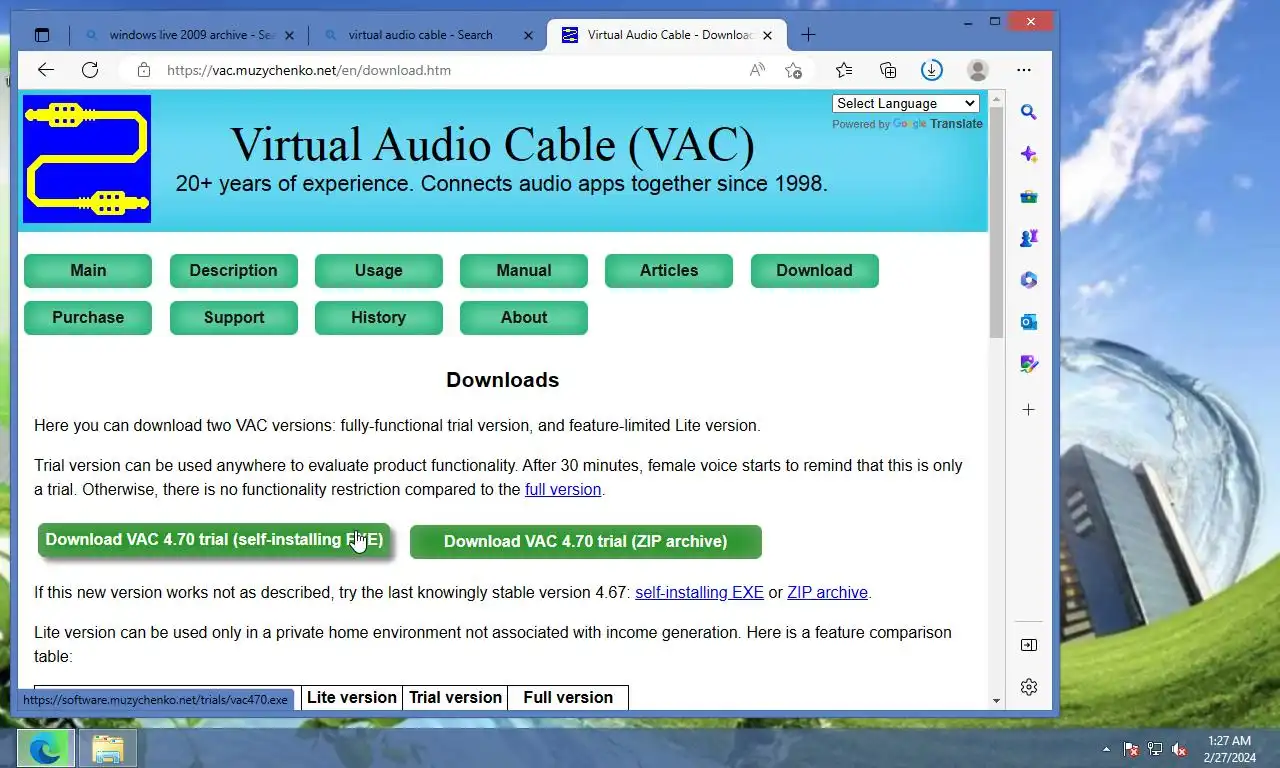Image resolution: width=1280 pixels, height=768 pixels.
Task: Open the Downloads panel icon
Action: pyautogui.click(x=931, y=70)
